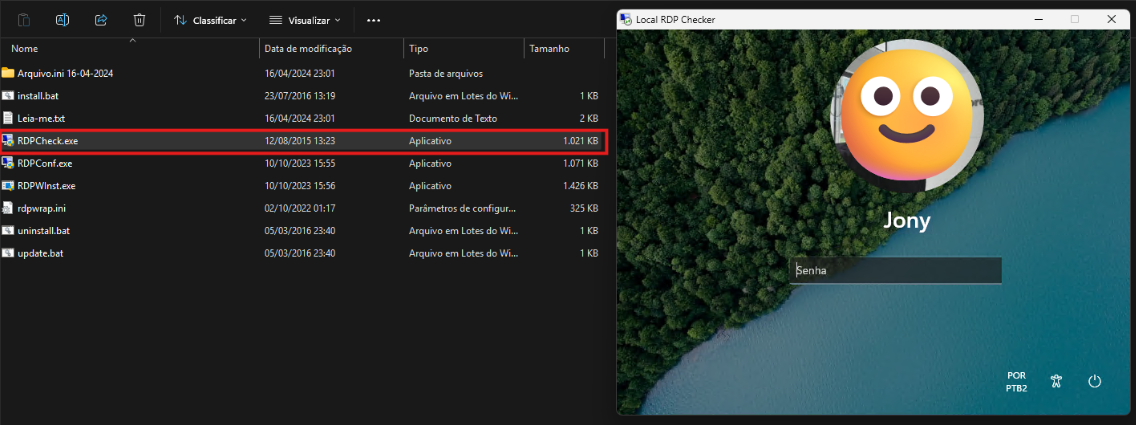This screenshot has width=1136, height=425.
Task: Click the Jony user avatar picture
Action: click(x=906, y=116)
